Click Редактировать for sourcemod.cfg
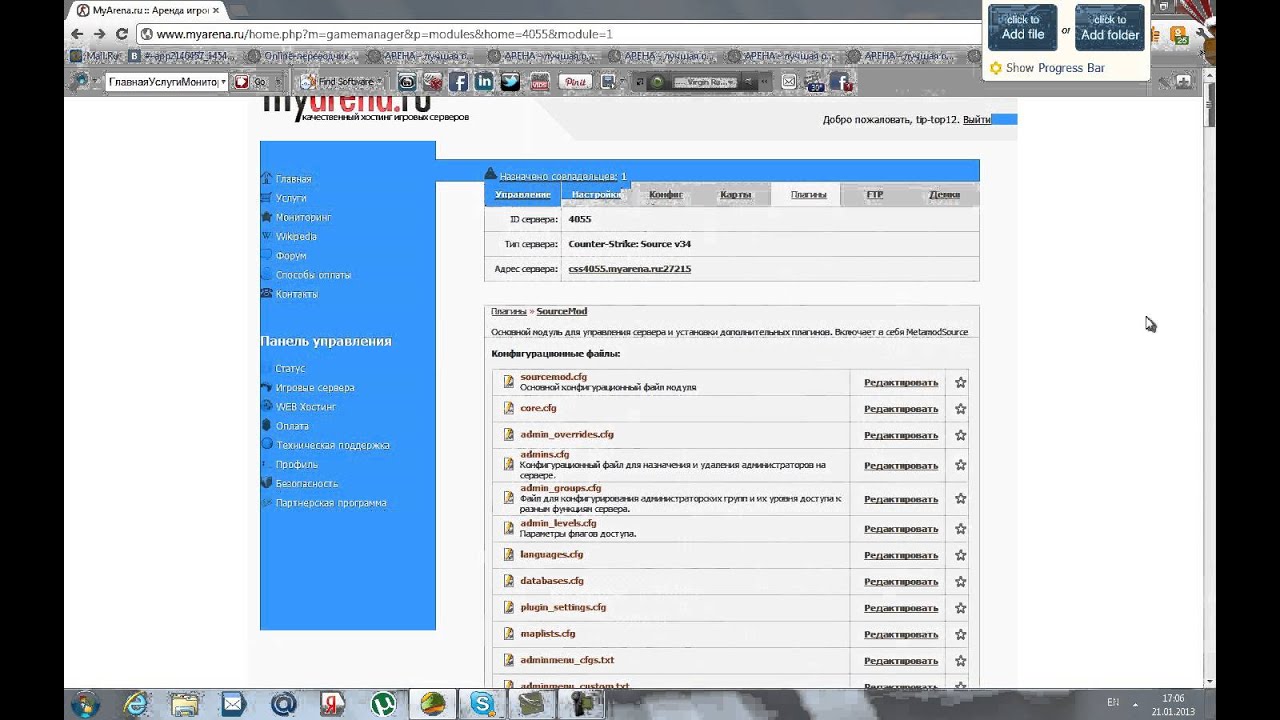 tap(901, 383)
